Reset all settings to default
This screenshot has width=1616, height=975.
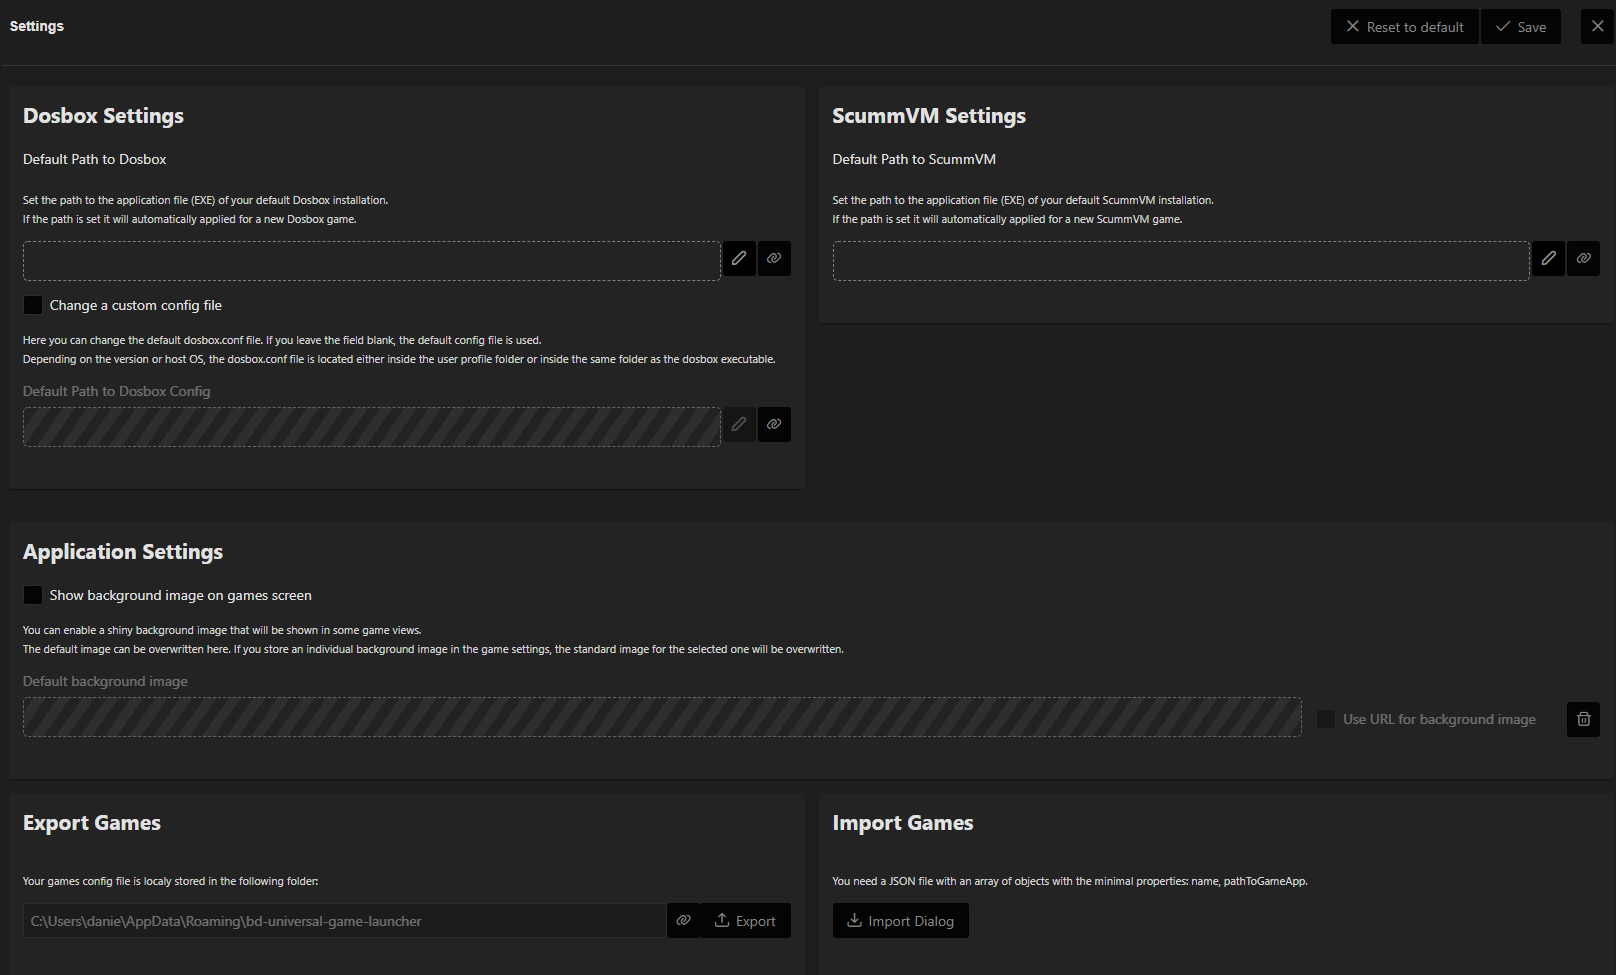pyautogui.click(x=1404, y=26)
